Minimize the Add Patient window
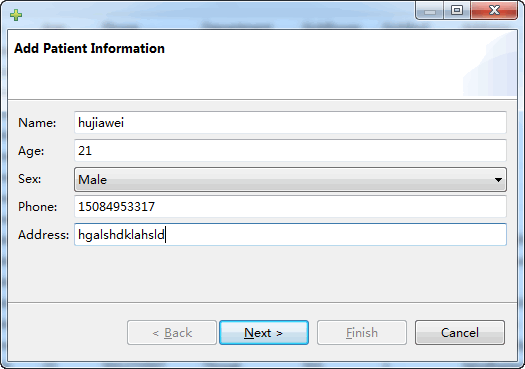Screen dimensions: 525x369 point(430,11)
